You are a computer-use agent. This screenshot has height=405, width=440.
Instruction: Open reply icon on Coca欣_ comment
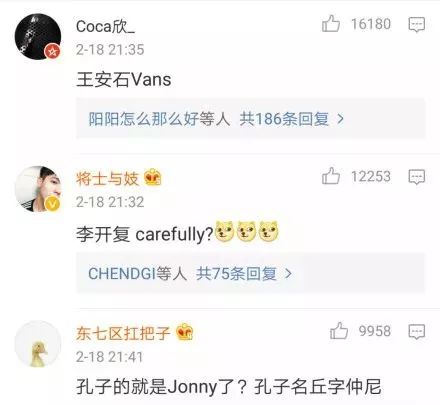[417, 24]
